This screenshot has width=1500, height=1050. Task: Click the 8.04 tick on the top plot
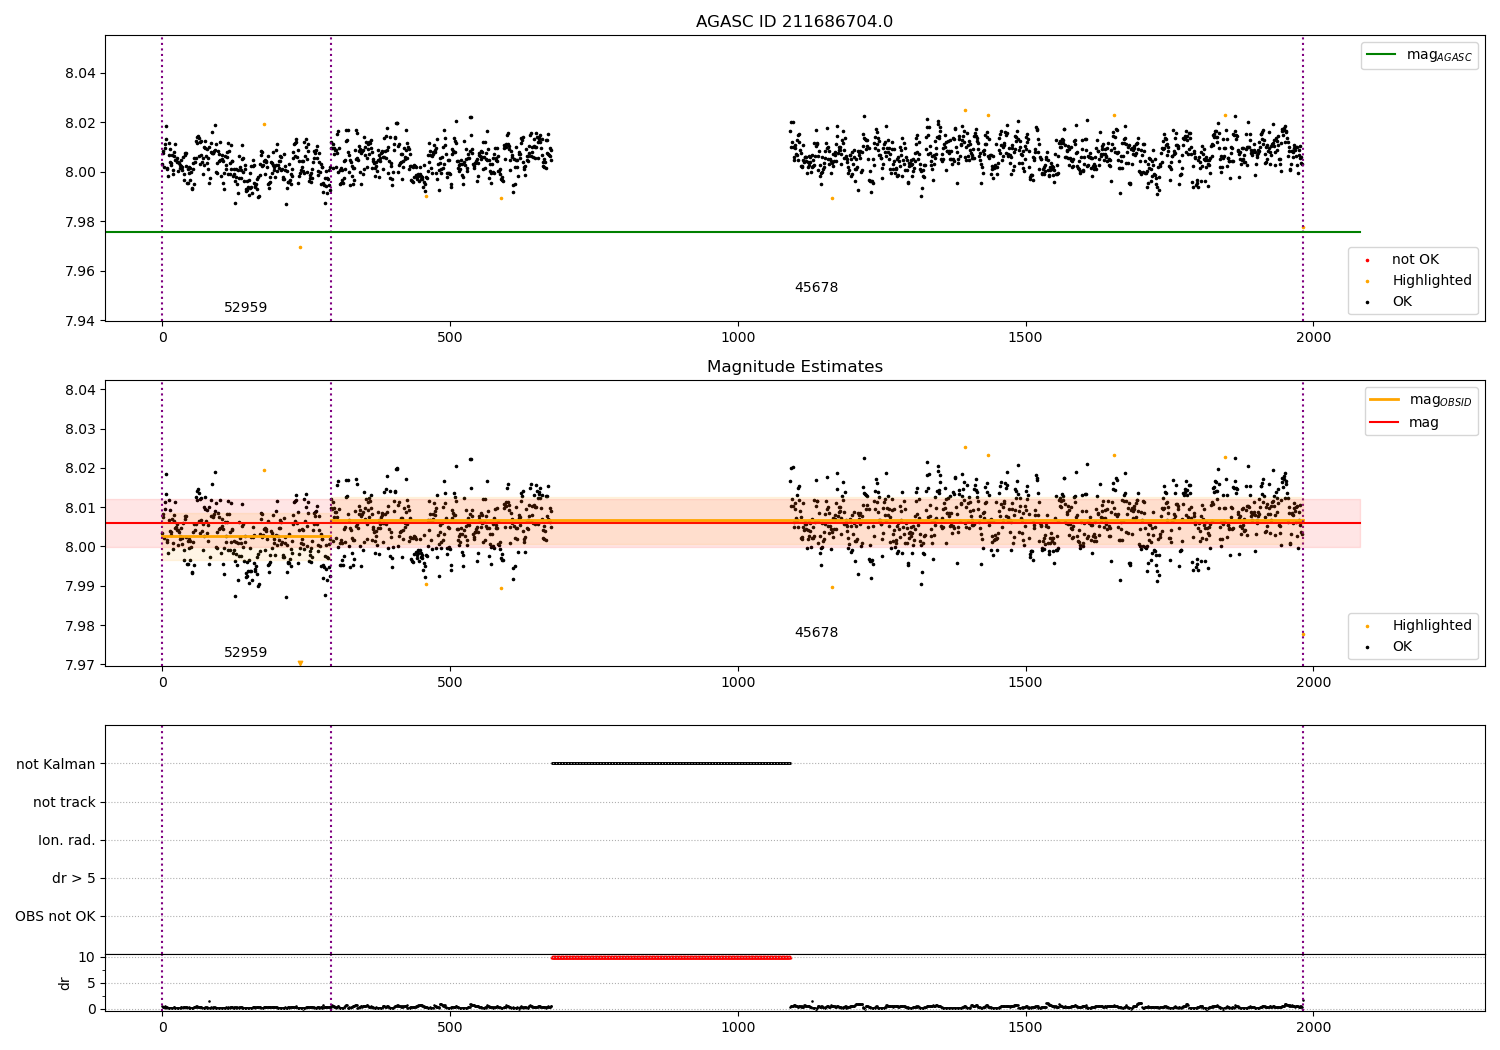(80, 74)
